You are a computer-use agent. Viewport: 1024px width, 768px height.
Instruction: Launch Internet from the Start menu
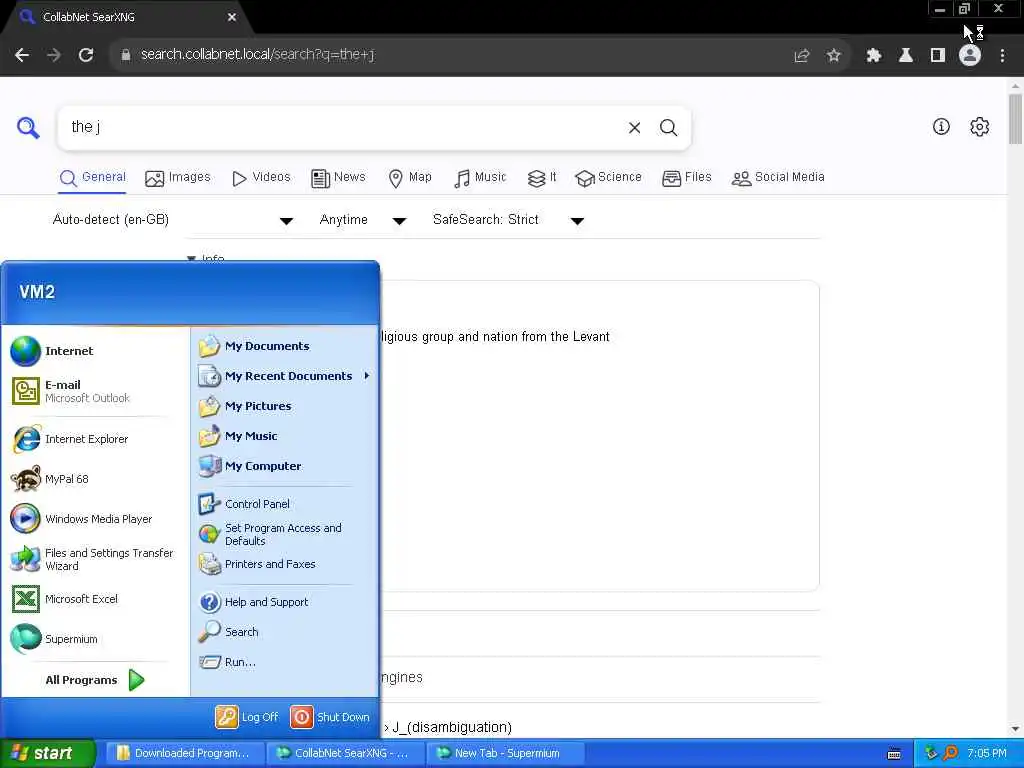[x=95, y=351]
